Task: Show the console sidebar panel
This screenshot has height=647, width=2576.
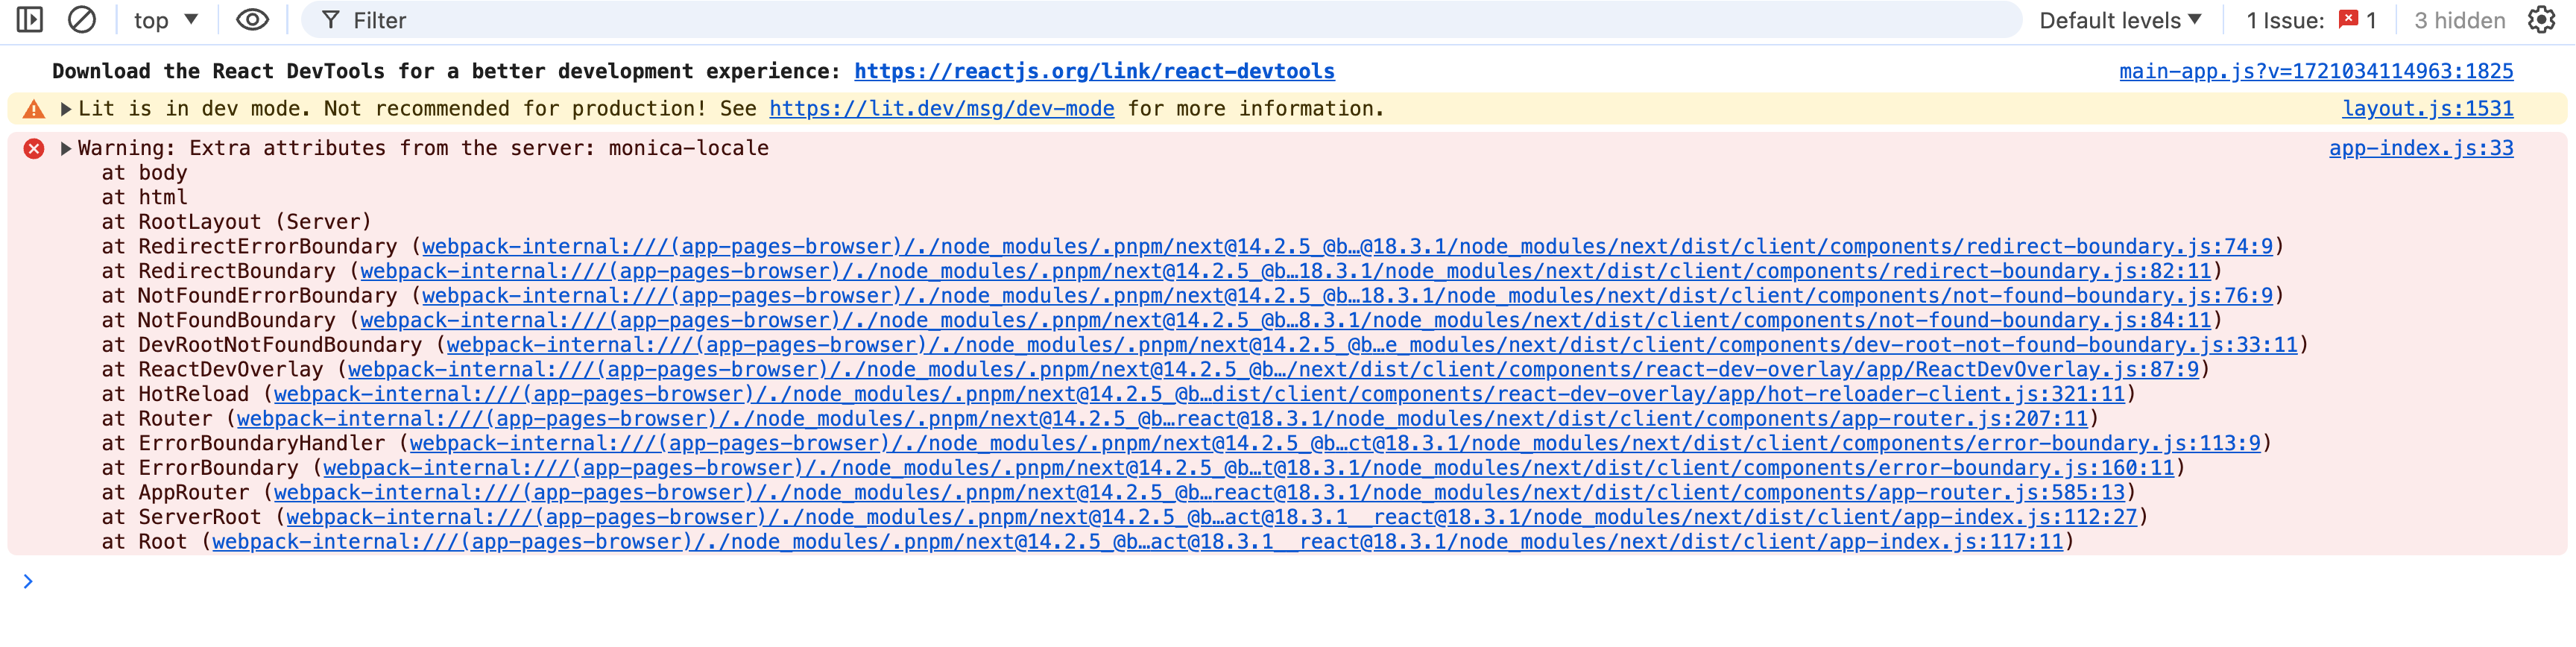Action: coord(30,20)
